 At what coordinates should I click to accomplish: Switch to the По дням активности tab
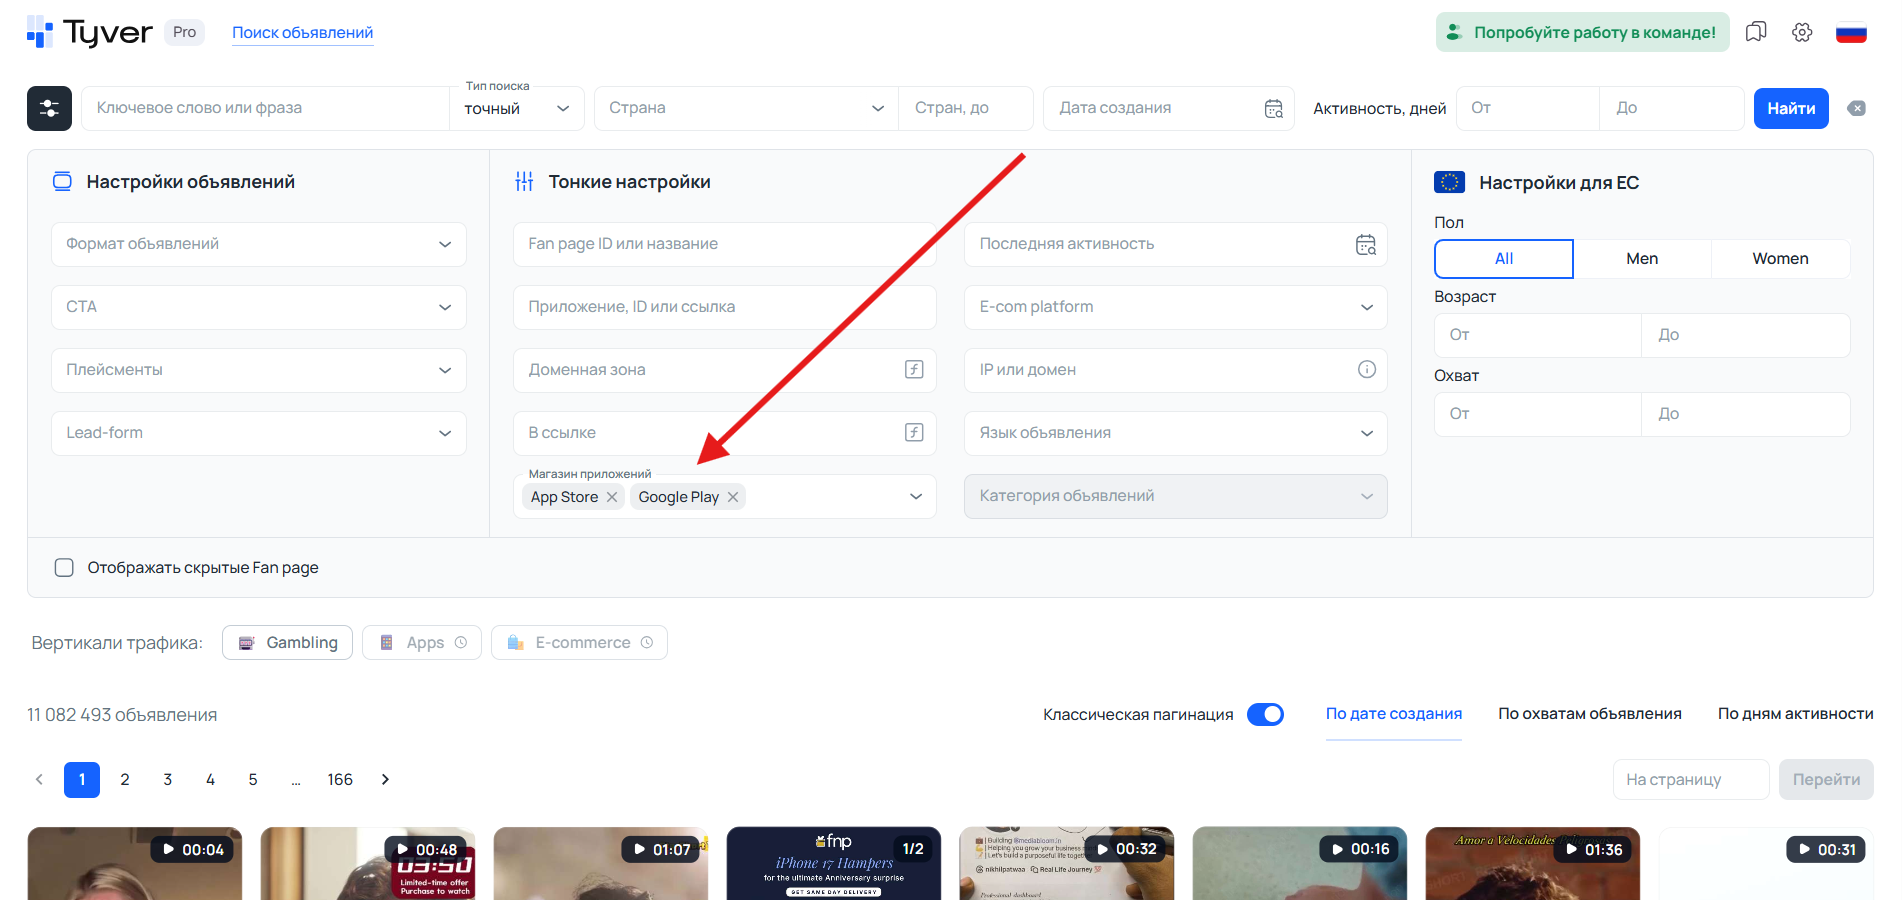pos(1795,713)
